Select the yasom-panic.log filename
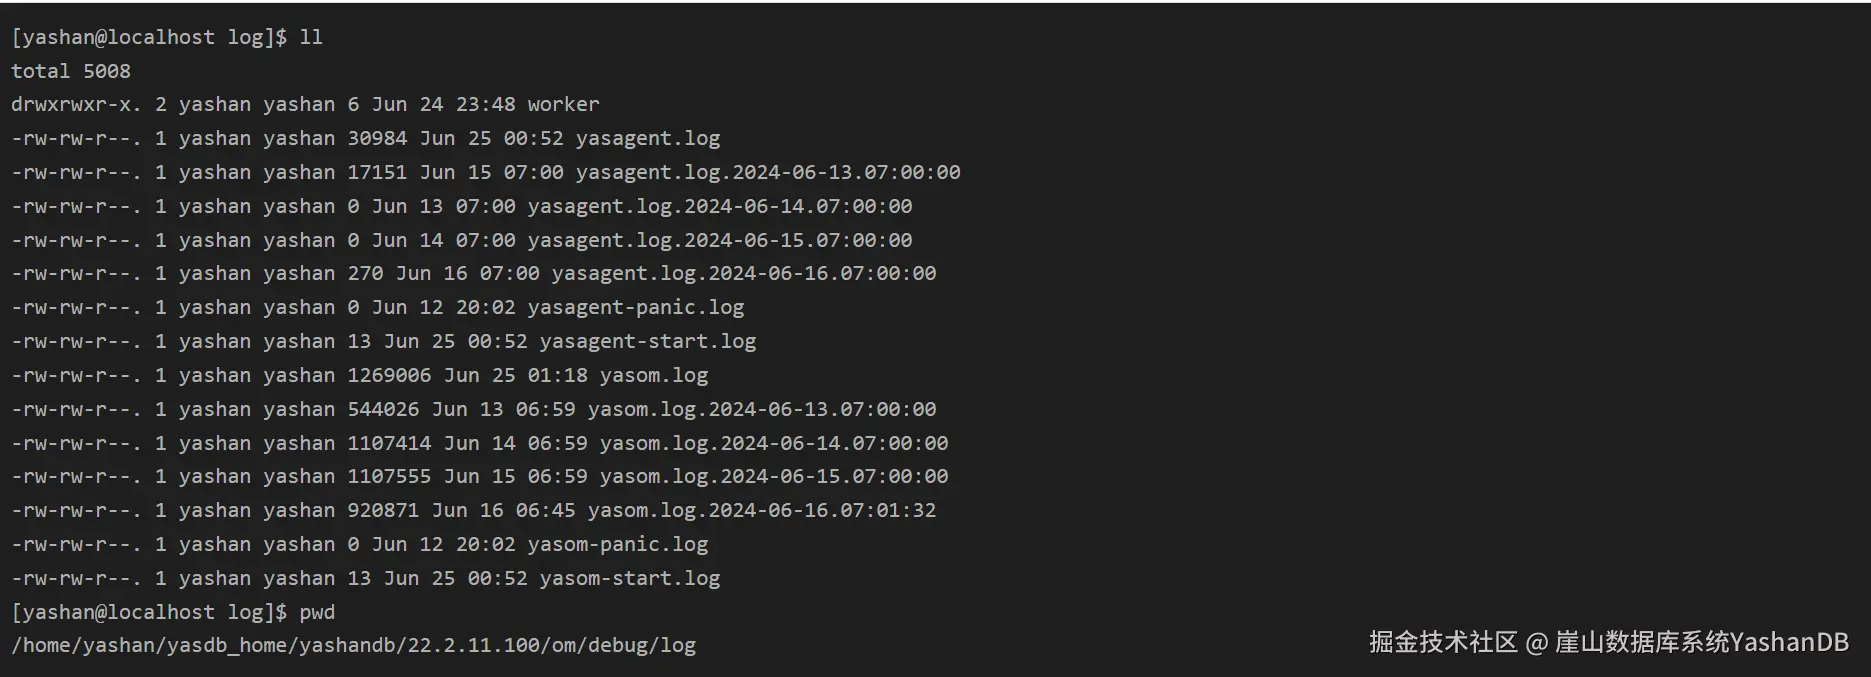 click(618, 544)
